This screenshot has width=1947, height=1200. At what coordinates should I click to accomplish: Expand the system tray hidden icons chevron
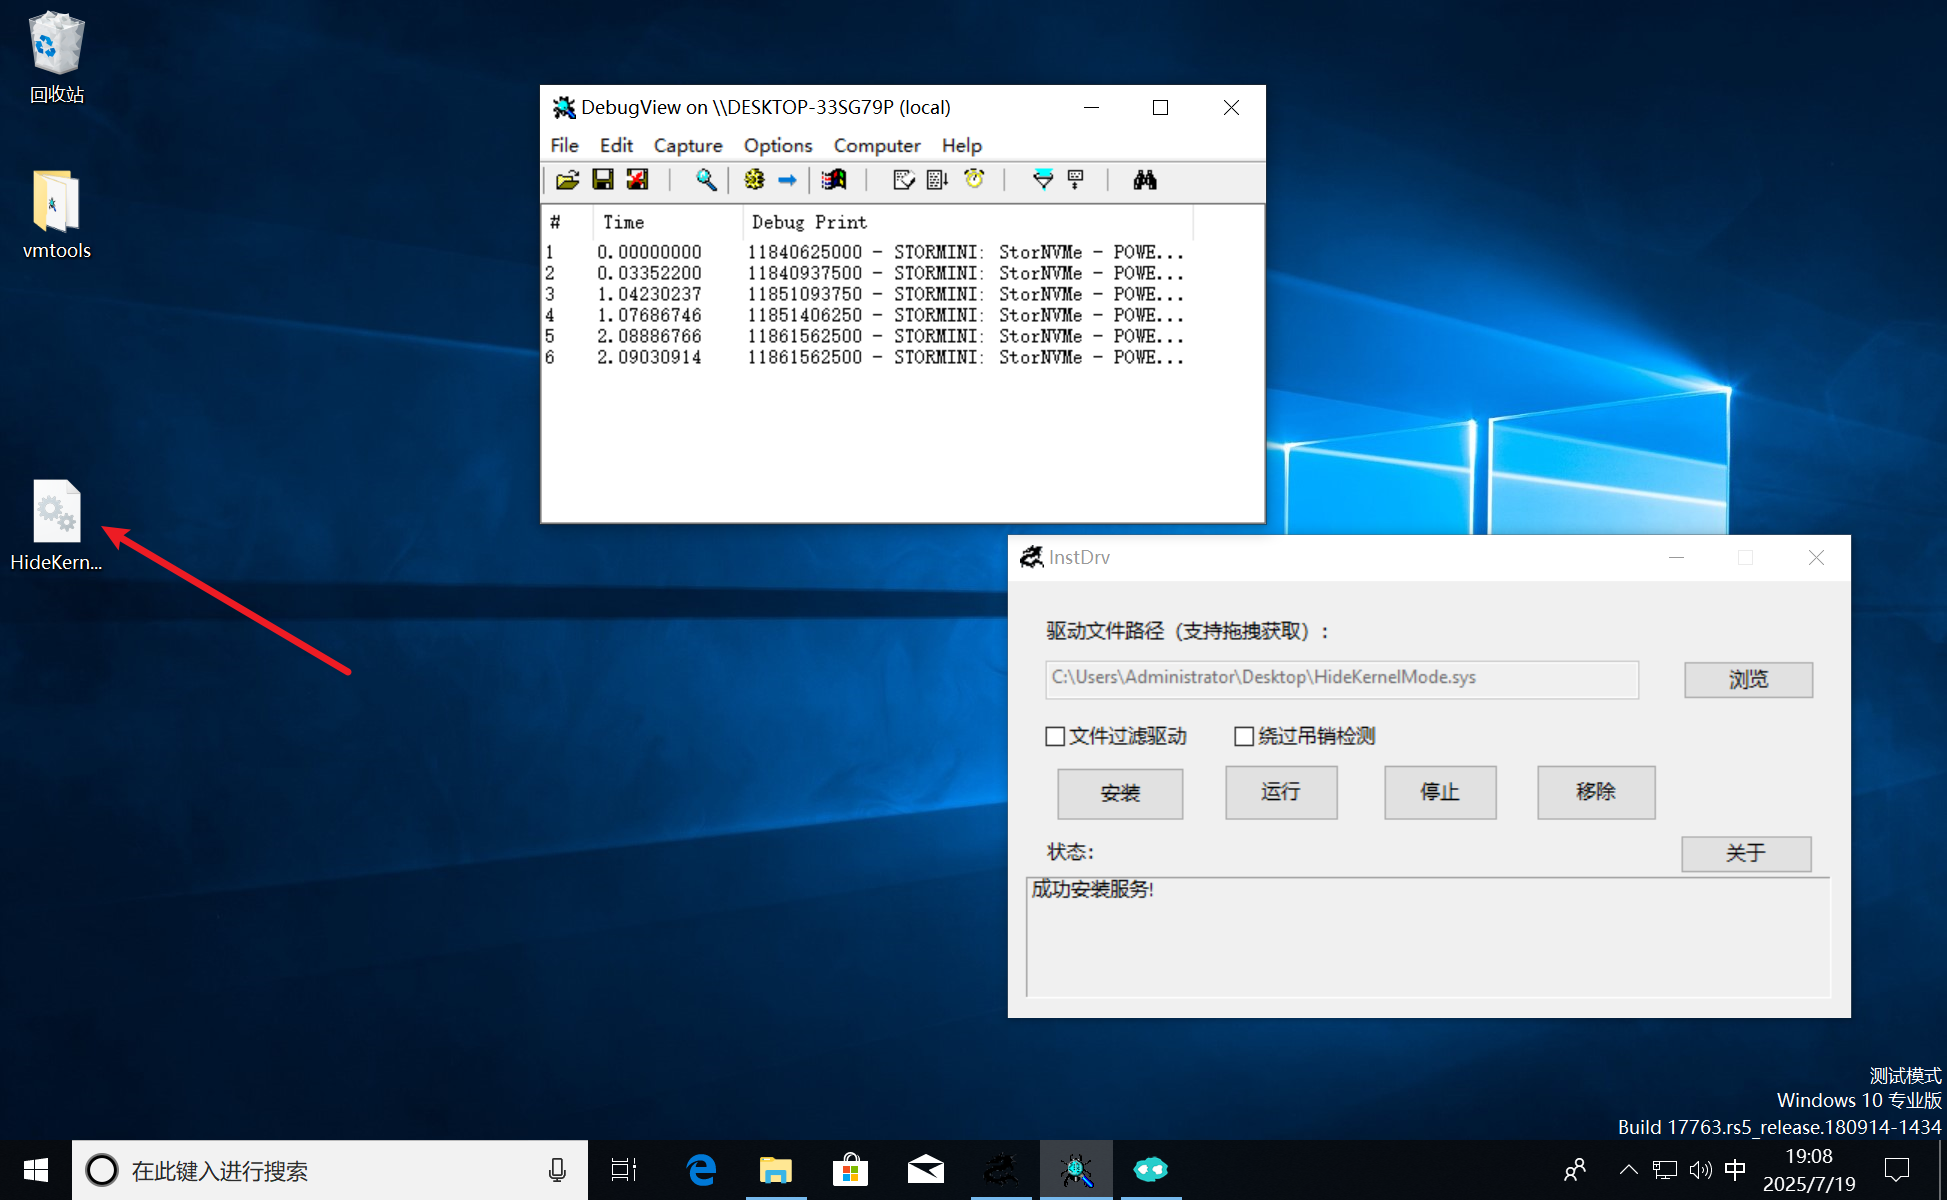pos(1628,1169)
